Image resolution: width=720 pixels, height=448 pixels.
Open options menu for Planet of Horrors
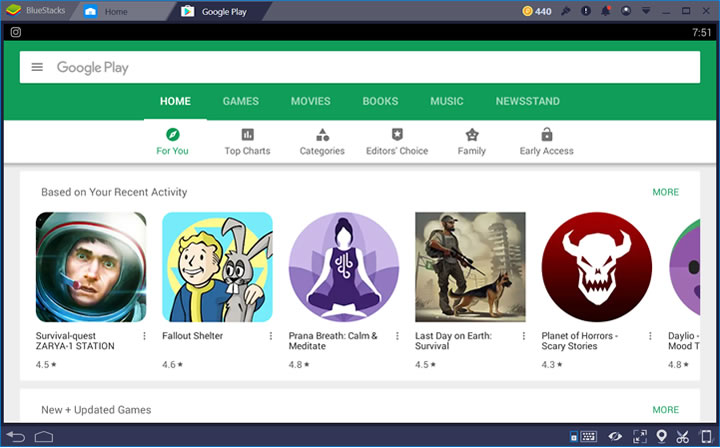pyautogui.click(x=650, y=336)
